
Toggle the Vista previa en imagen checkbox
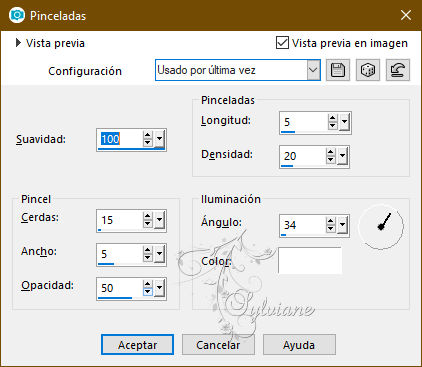tap(282, 43)
